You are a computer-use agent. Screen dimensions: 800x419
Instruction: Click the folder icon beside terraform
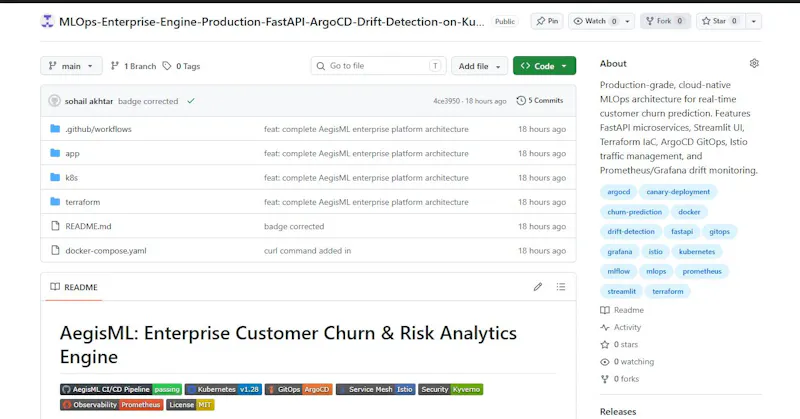click(x=55, y=202)
